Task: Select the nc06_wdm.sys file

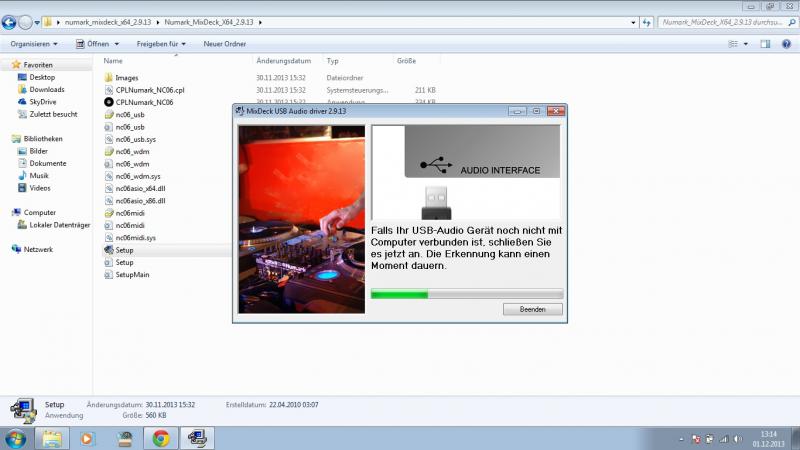Action: [x=138, y=176]
